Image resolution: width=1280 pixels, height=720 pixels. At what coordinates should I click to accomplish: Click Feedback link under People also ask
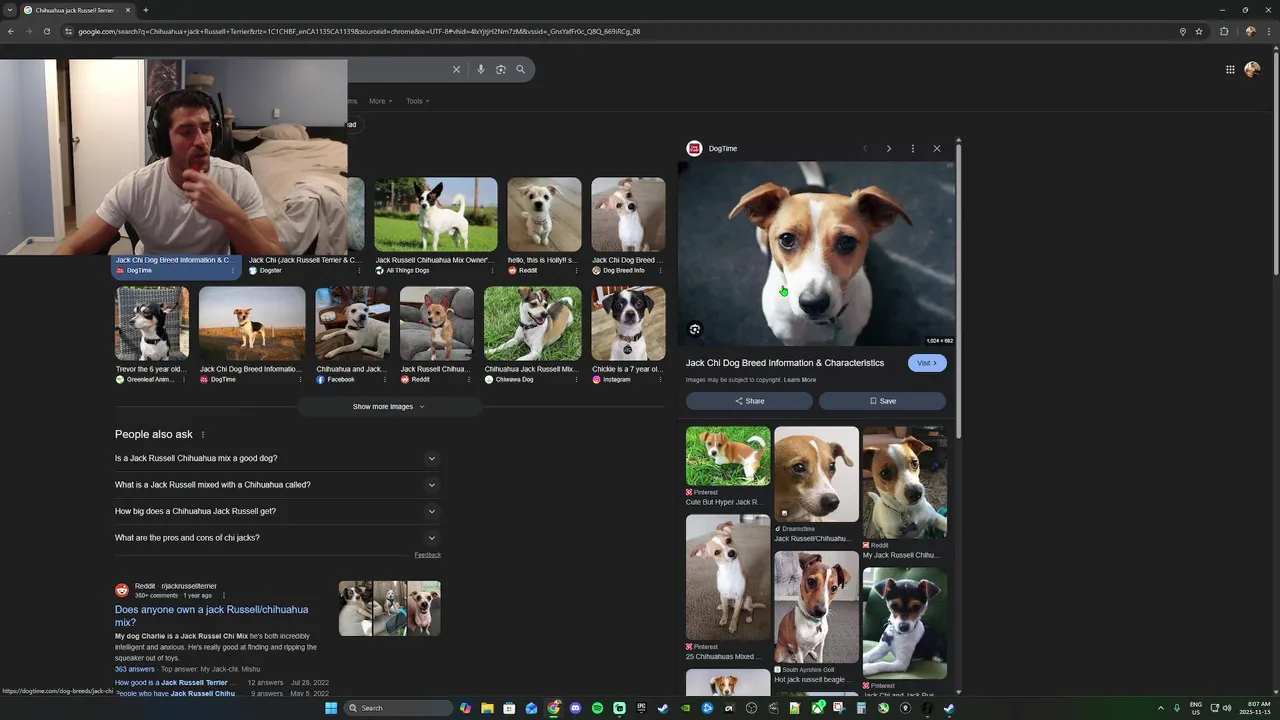[x=428, y=555]
